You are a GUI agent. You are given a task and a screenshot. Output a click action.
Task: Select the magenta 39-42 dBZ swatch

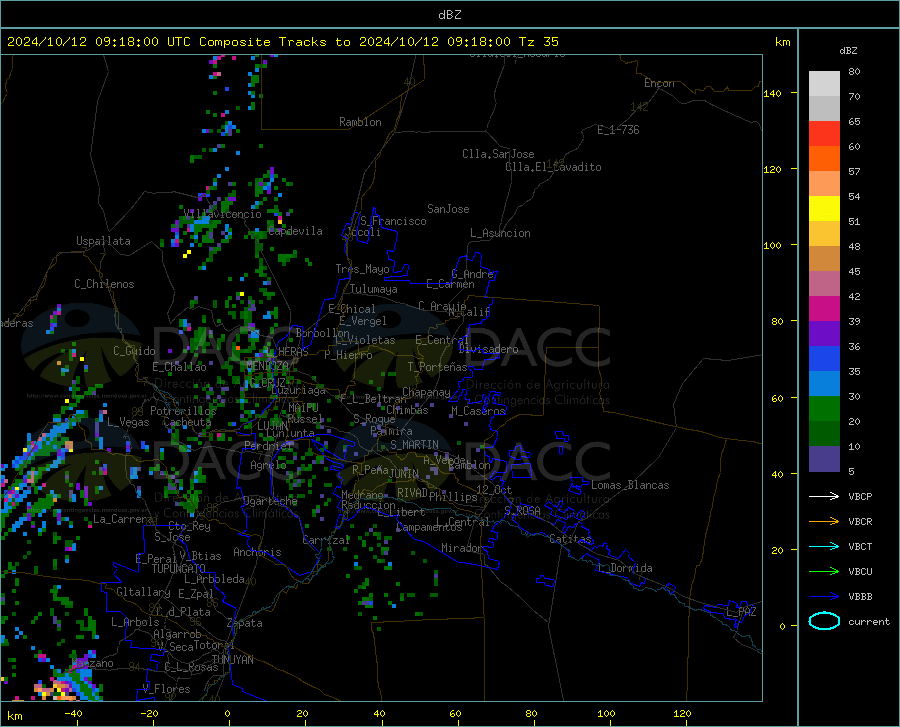click(x=824, y=309)
